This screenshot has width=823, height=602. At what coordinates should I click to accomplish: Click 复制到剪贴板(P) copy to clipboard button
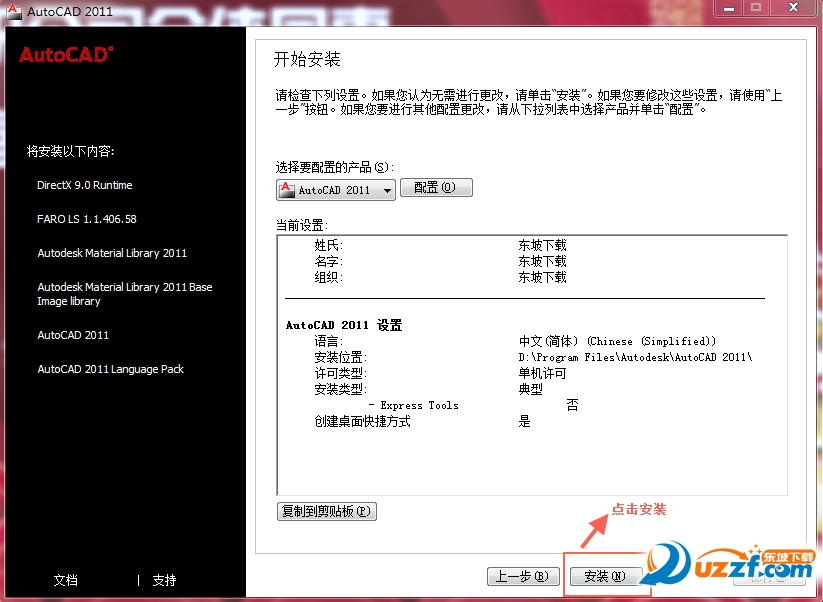click(326, 511)
